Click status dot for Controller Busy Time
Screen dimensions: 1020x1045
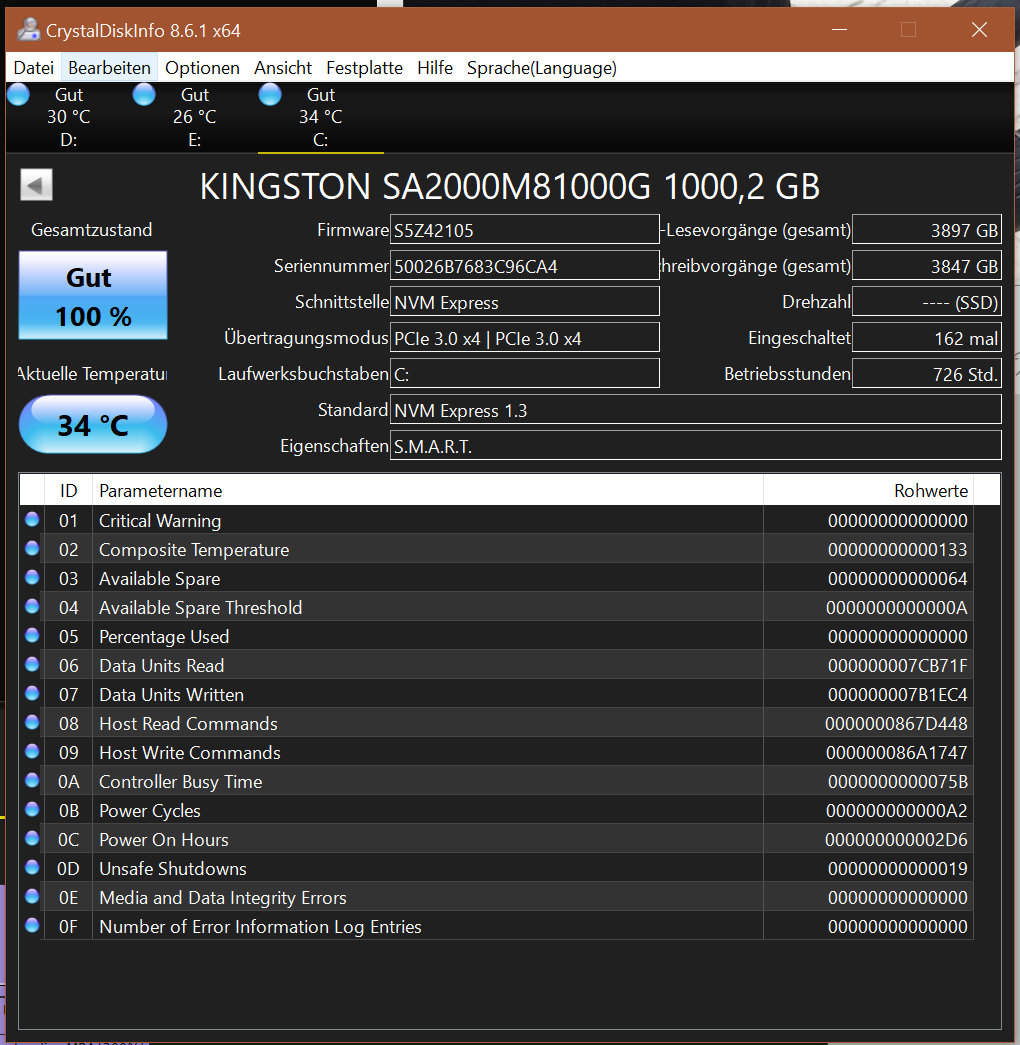[x=32, y=780]
